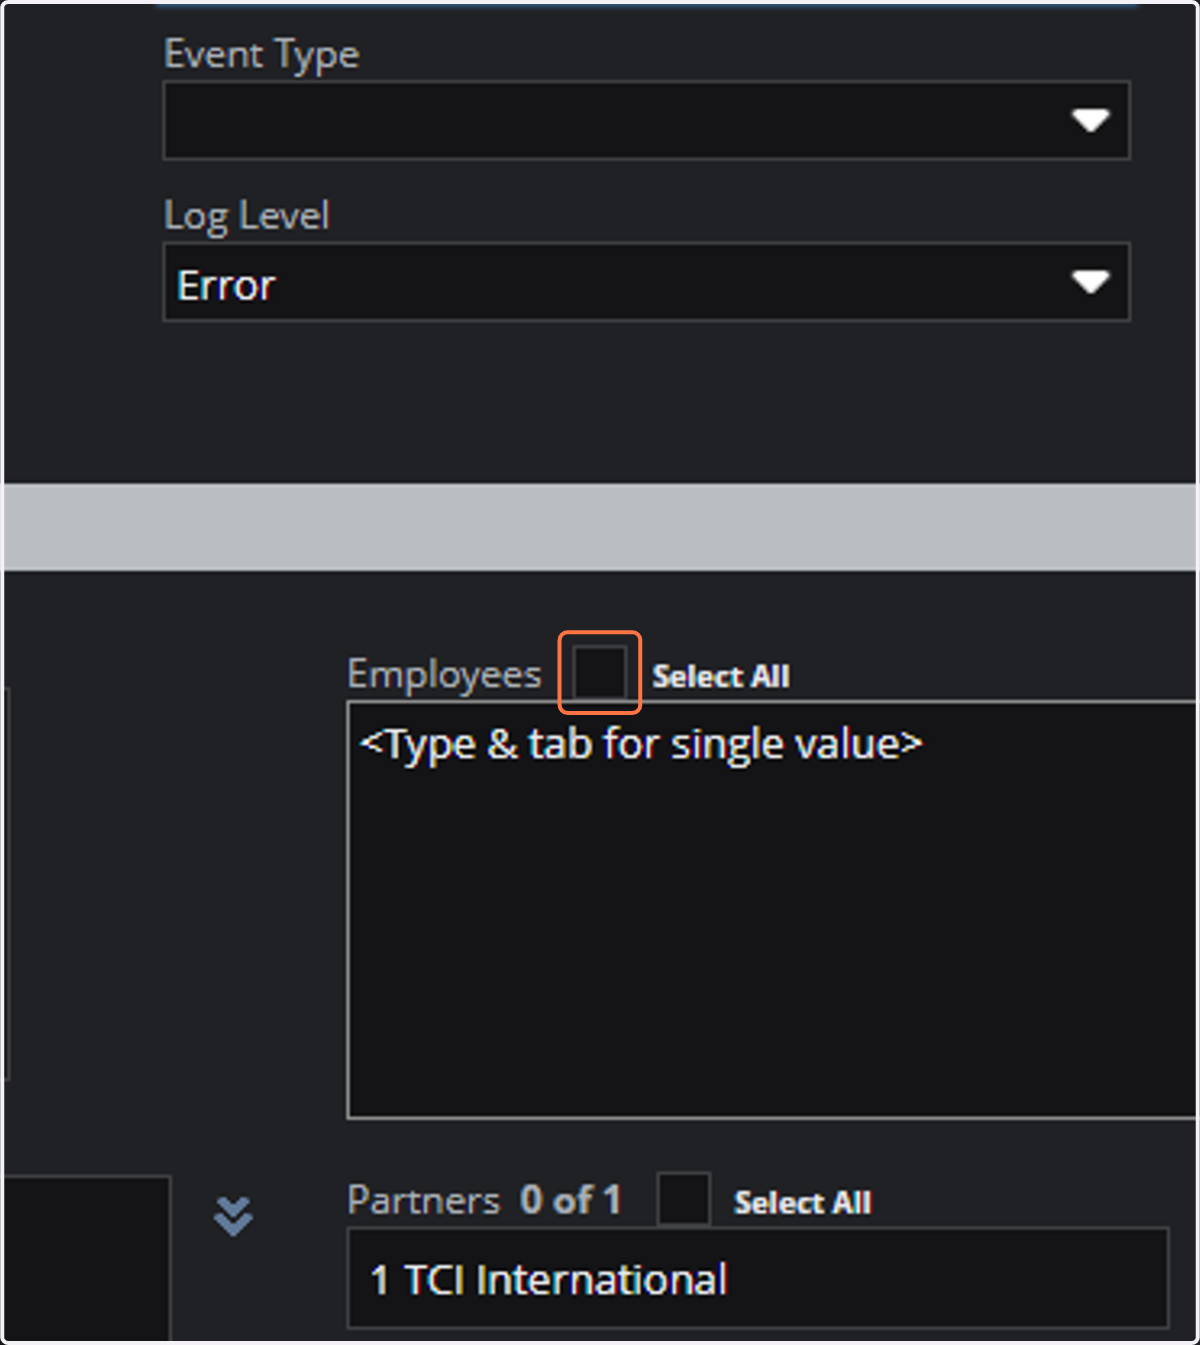Open the Log Level dropdown showing Error
The height and width of the screenshot is (1345, 1200).
click(x=646, y=282)
